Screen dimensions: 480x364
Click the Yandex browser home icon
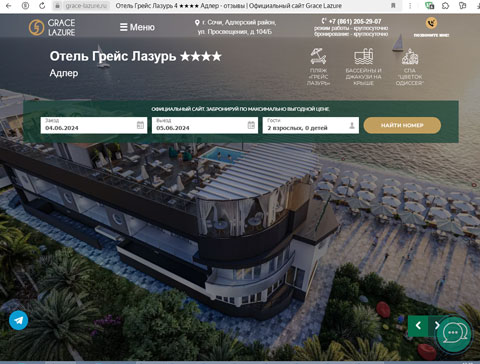click(25, 6)
